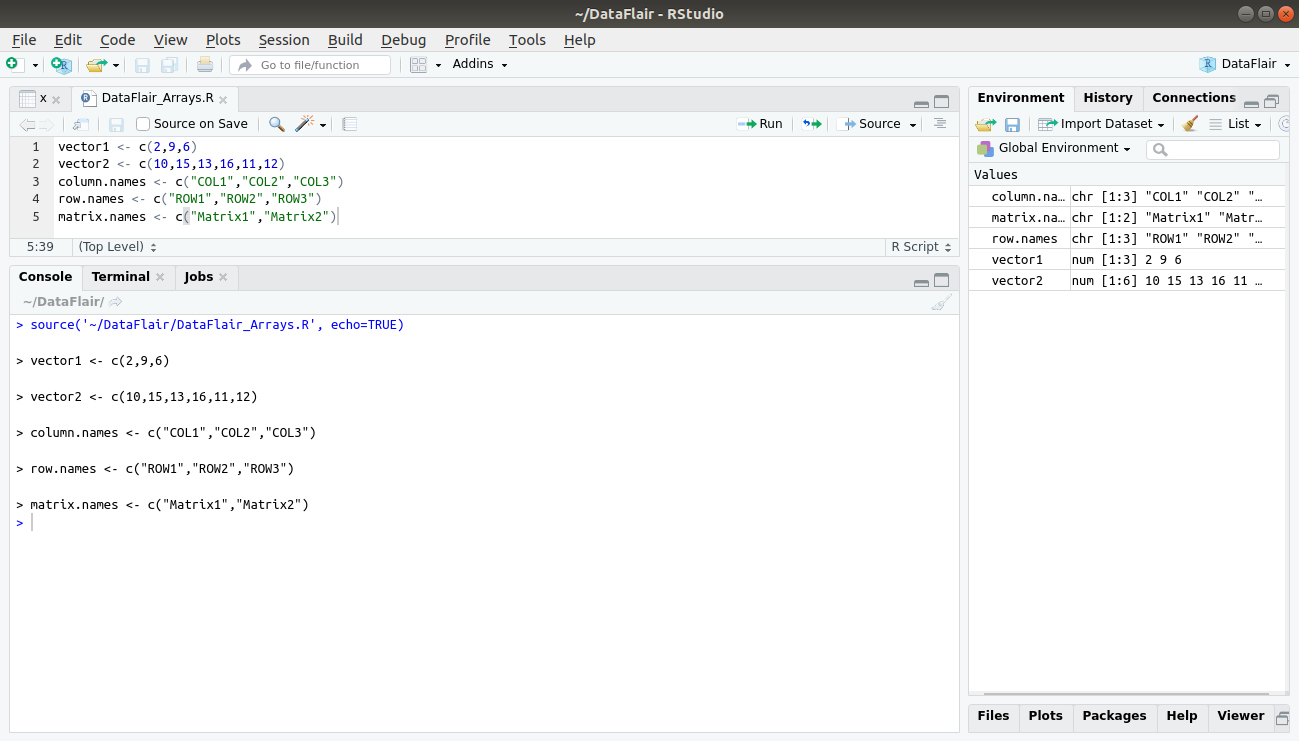Compile a report with the notebook icon
Screen dimensions: 1299x741
(x=349, y=124)
